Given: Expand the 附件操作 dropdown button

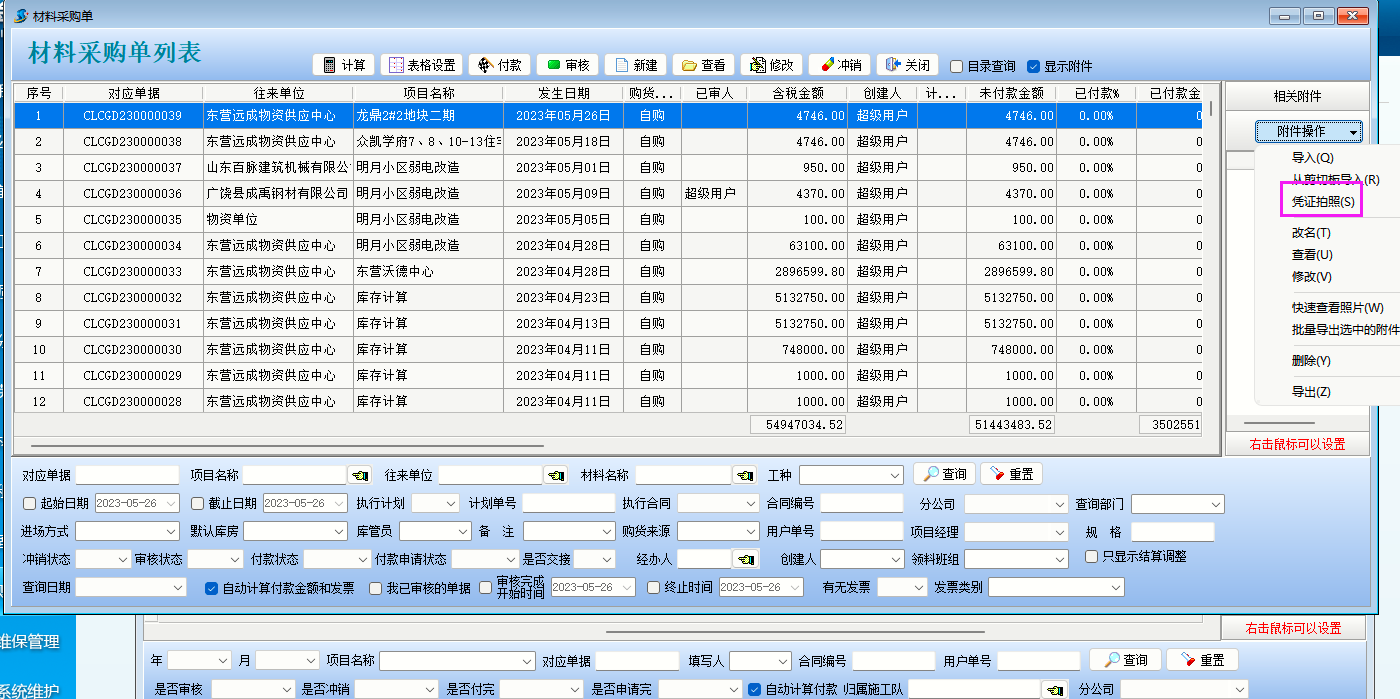Looking at the screenshot, I should (1308, 132).
